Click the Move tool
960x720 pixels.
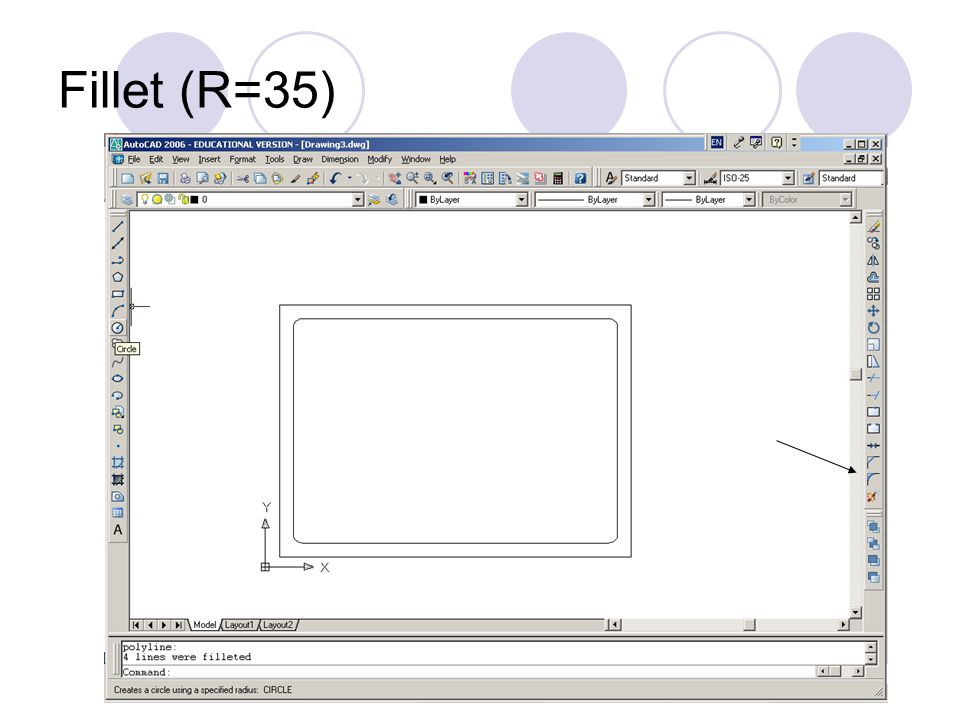[x=874, y=311]
